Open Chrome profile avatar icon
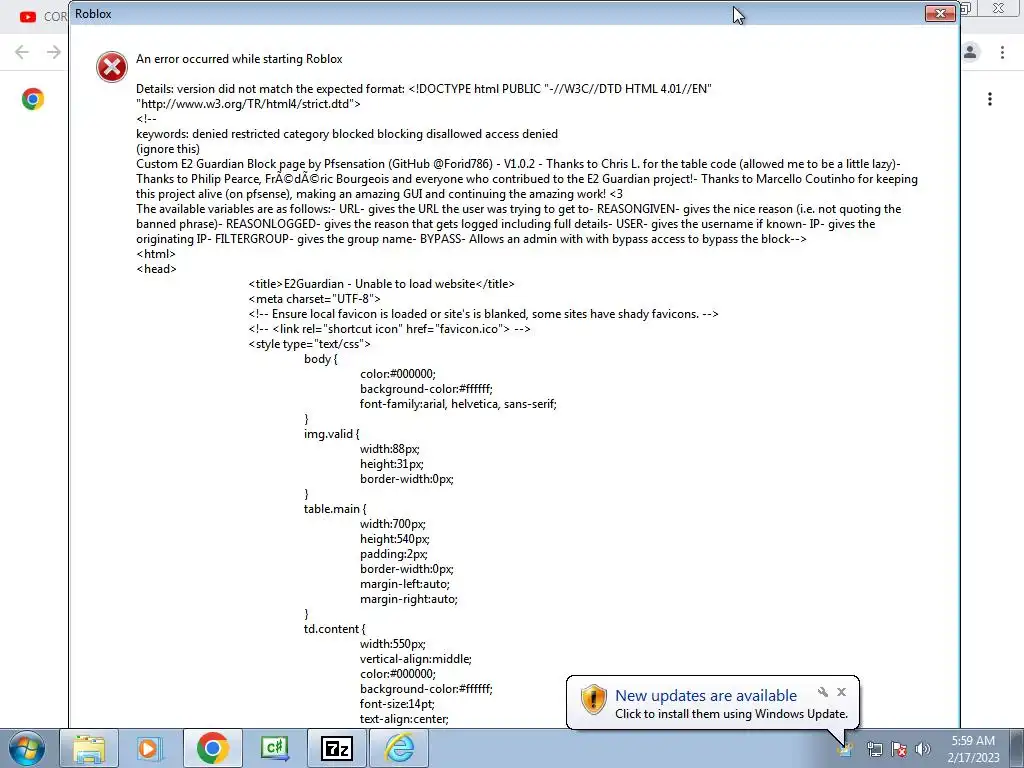Image resolution: width=1024 pixels, height=768 pixels. pyautogui.click(x=970, y=52)
